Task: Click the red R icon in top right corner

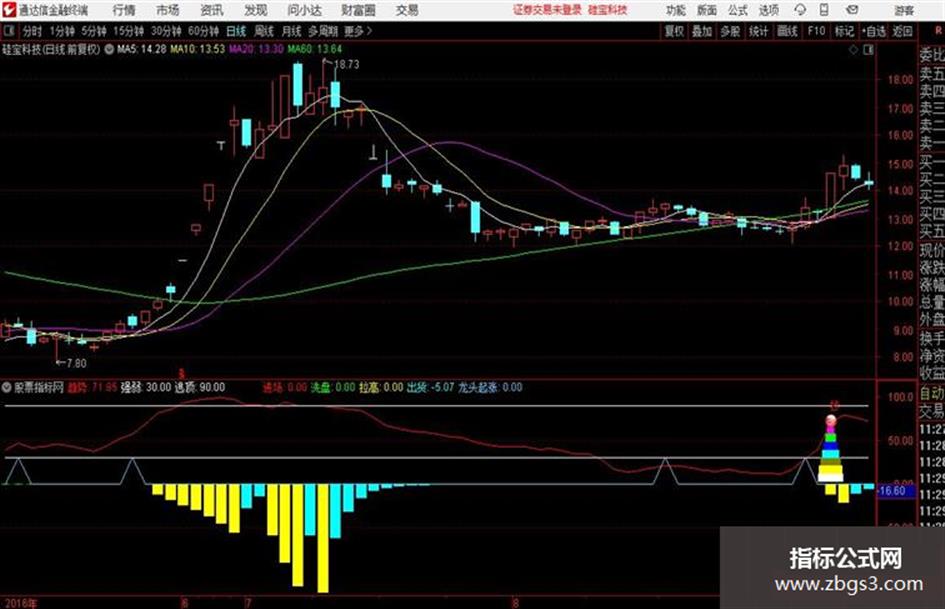Action: click(938, 30)
